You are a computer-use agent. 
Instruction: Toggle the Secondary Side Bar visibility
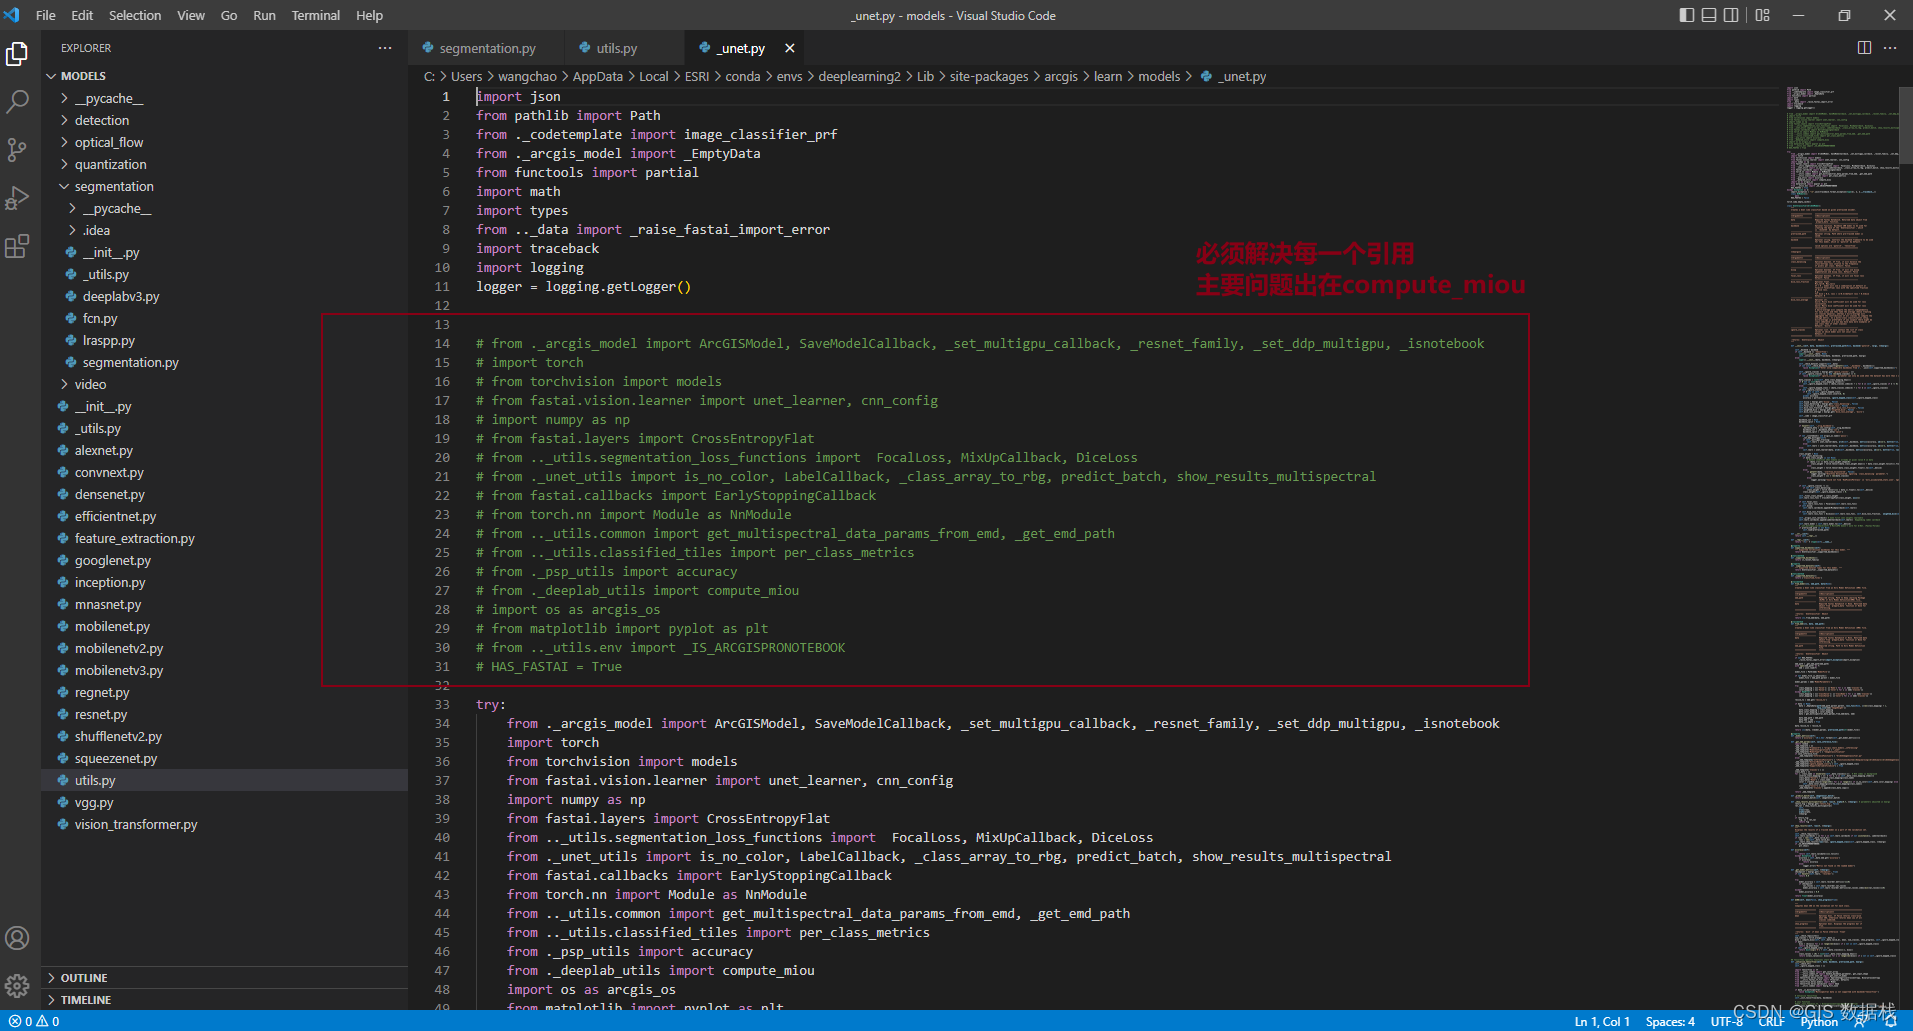(1731, 15)
